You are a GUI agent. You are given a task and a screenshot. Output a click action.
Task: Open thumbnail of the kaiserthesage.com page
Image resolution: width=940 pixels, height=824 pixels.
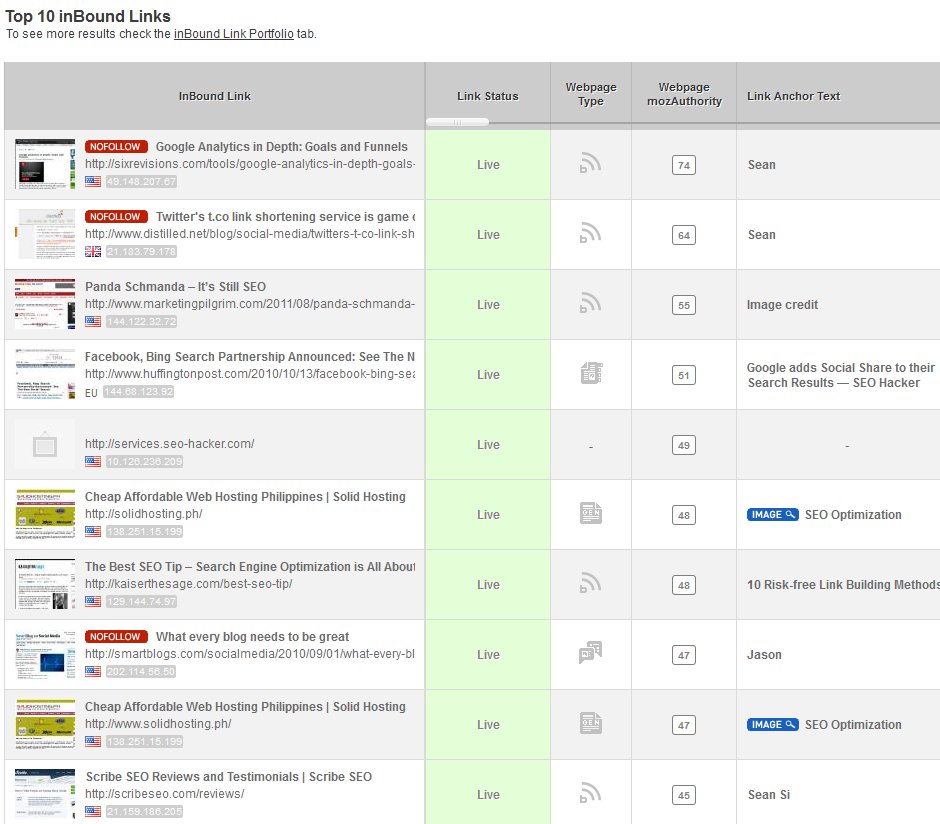tap(45, 584)
